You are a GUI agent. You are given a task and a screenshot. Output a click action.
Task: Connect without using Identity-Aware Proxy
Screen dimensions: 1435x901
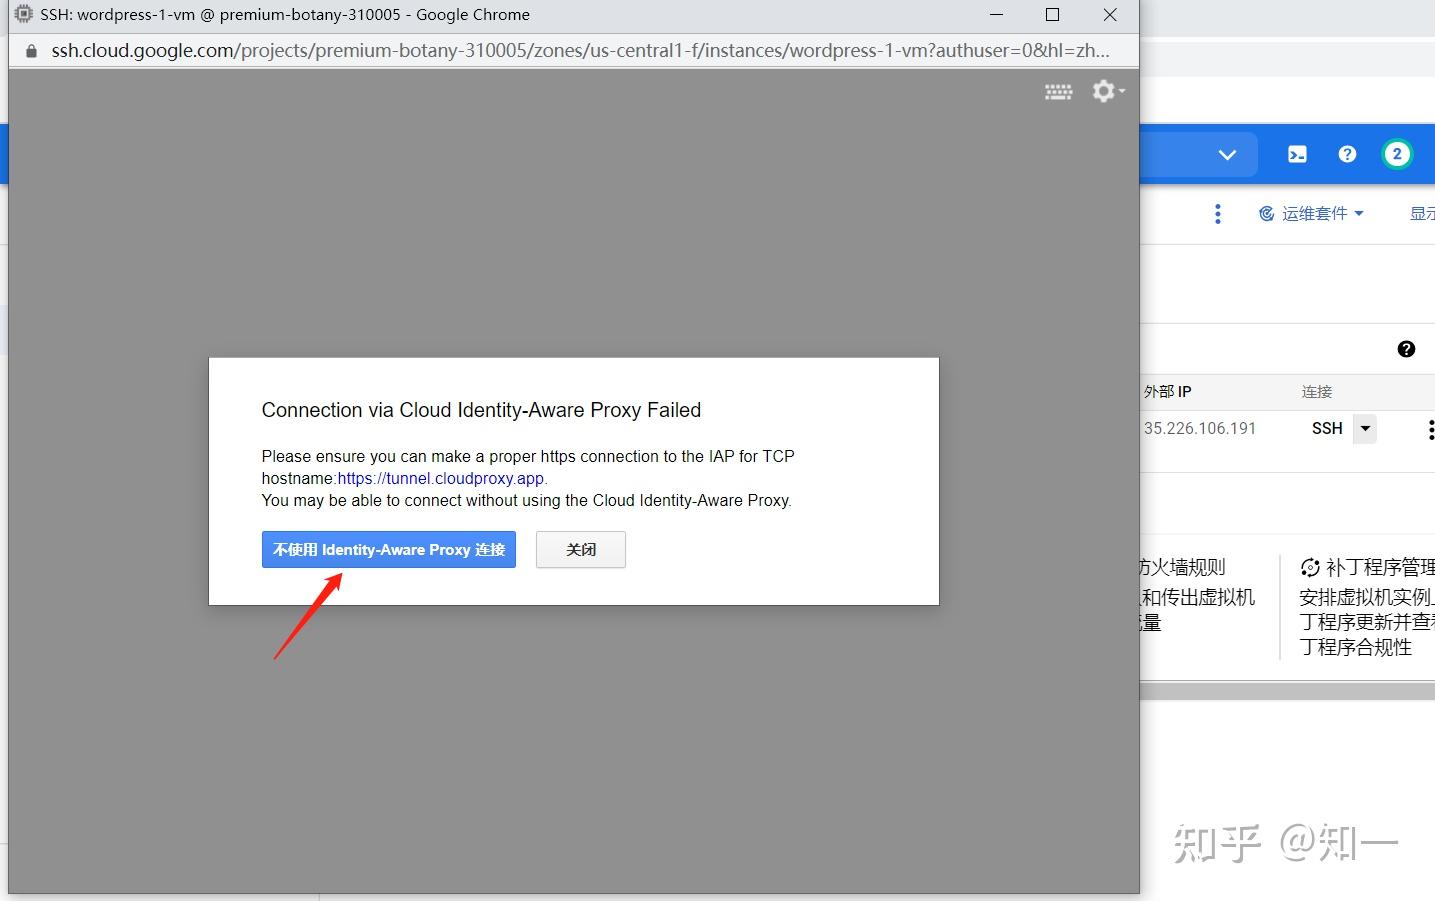click(389, 549)
